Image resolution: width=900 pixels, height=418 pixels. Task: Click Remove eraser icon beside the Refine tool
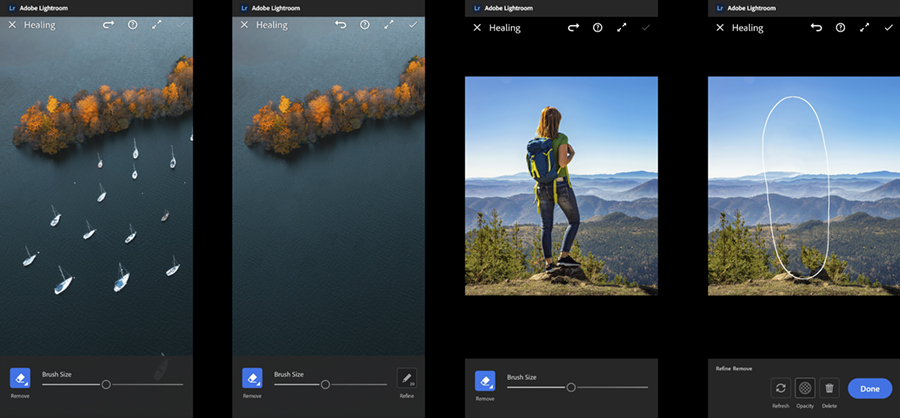pyautogui.click(x=252, y=379)
